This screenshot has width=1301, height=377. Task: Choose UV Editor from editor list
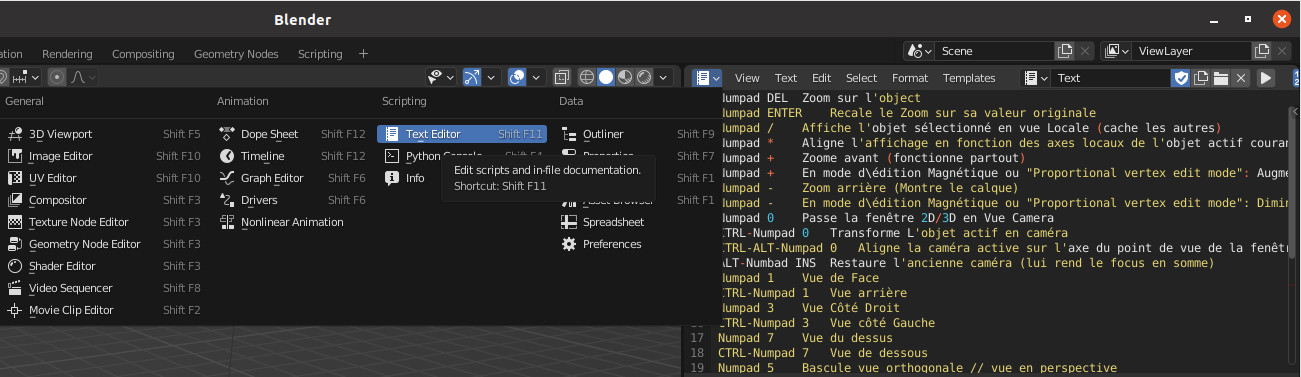[104, 178]
